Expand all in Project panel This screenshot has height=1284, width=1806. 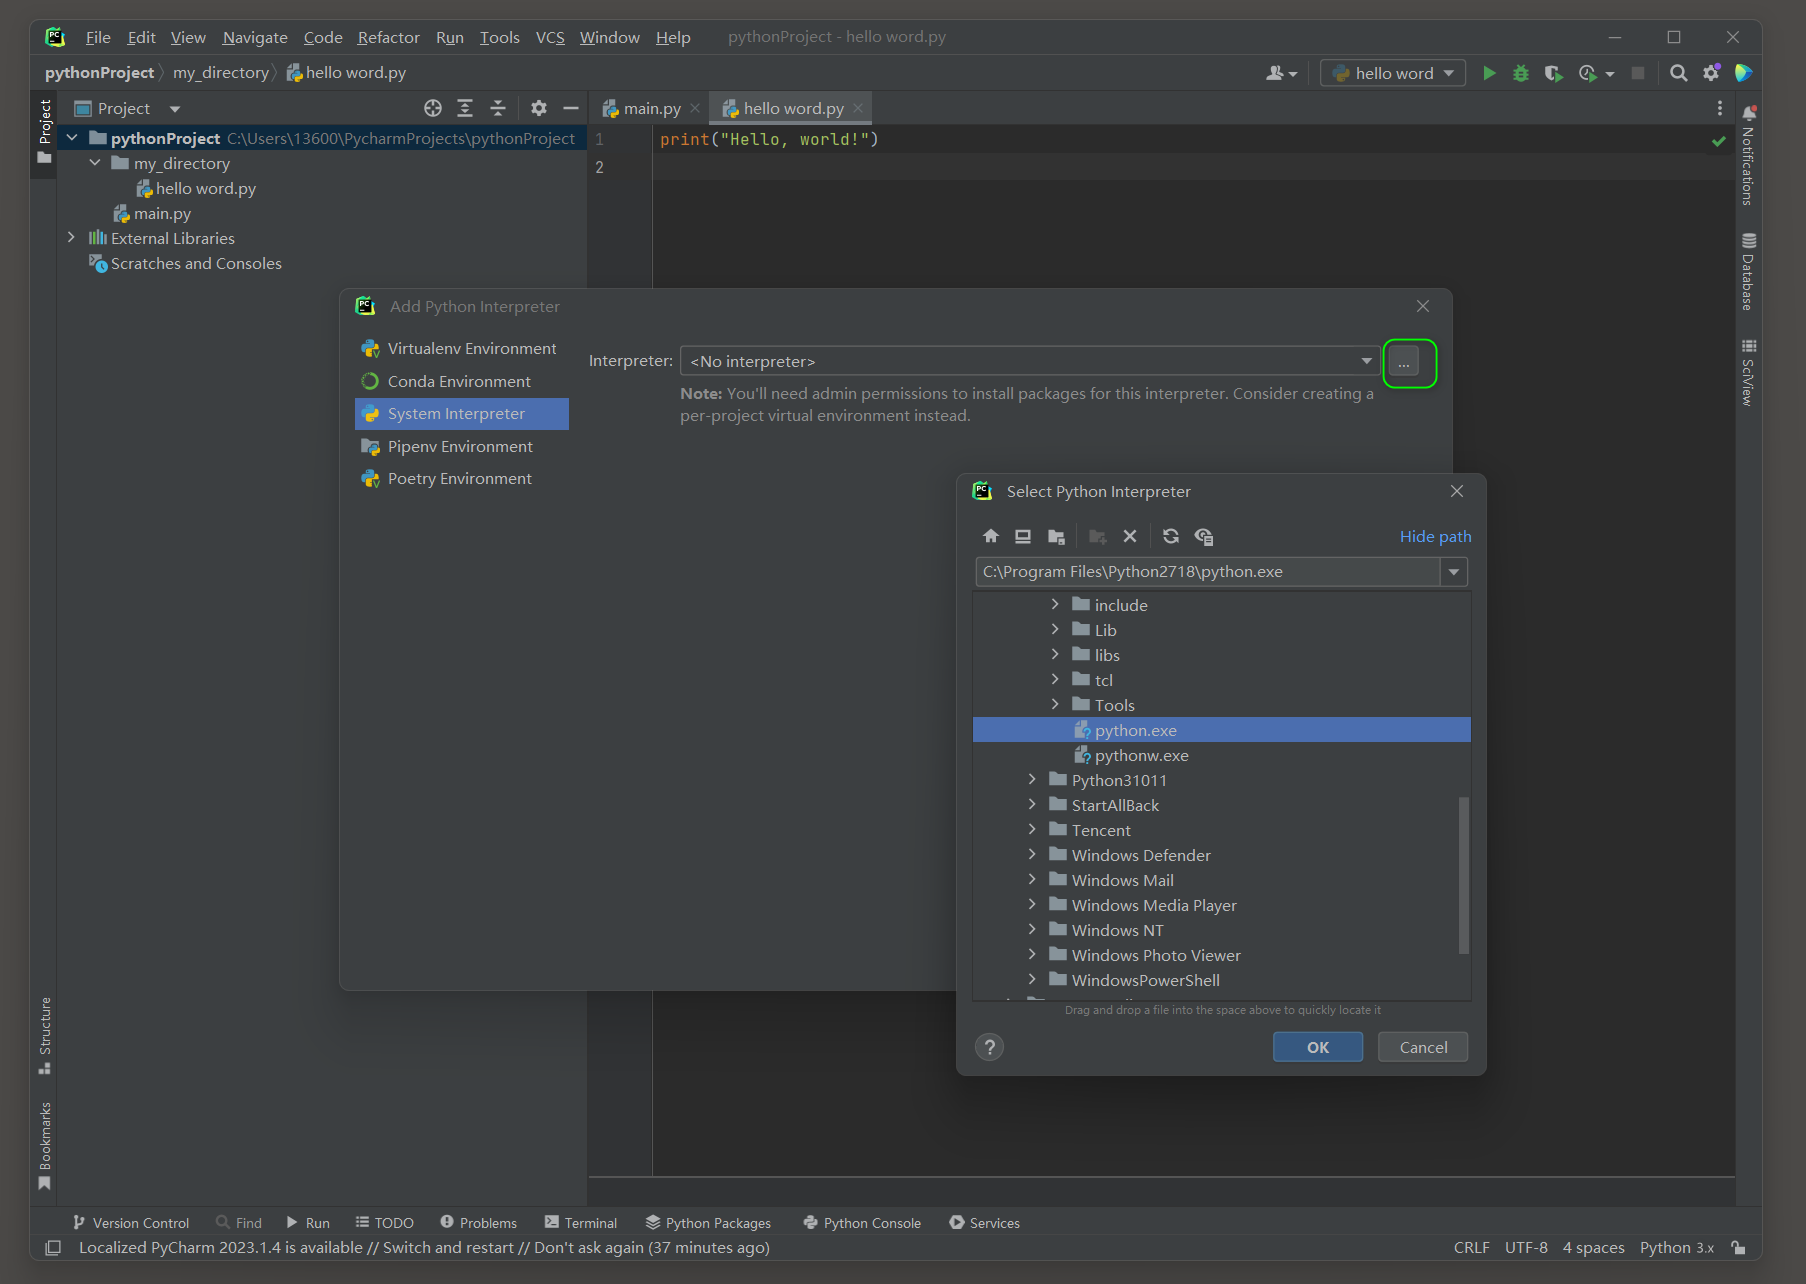[465, 108]
